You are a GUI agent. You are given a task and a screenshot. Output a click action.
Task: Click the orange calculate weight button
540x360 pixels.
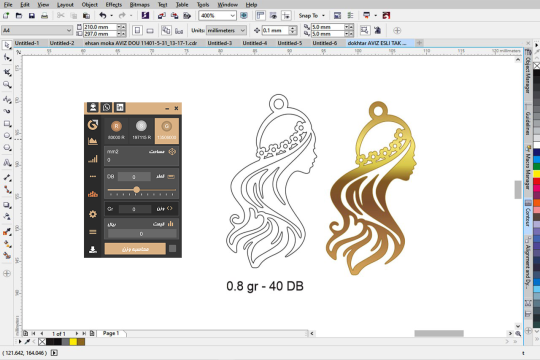pyautogui.click(x=135, y=249)
